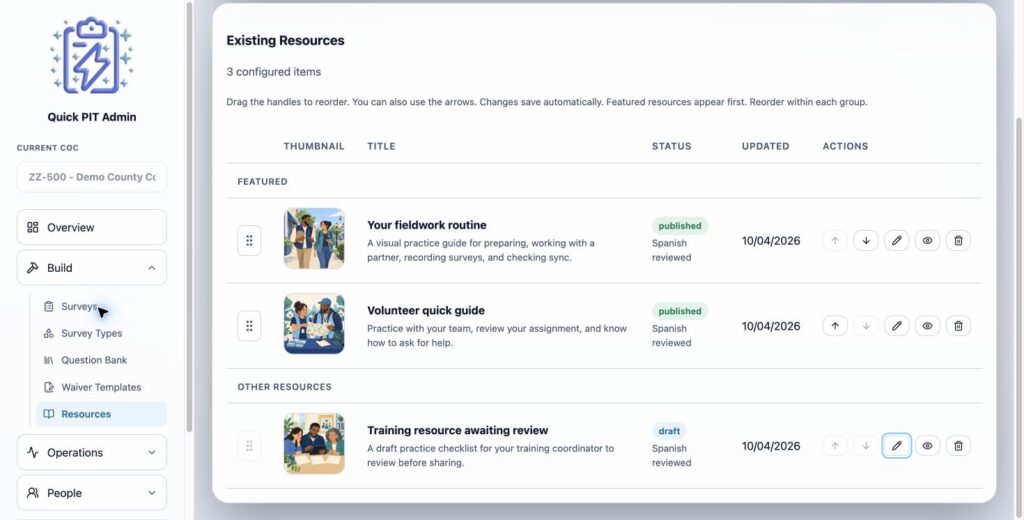
Task: Open the Current CoC selector ZZ-500
Action: (x=91, y=177)
